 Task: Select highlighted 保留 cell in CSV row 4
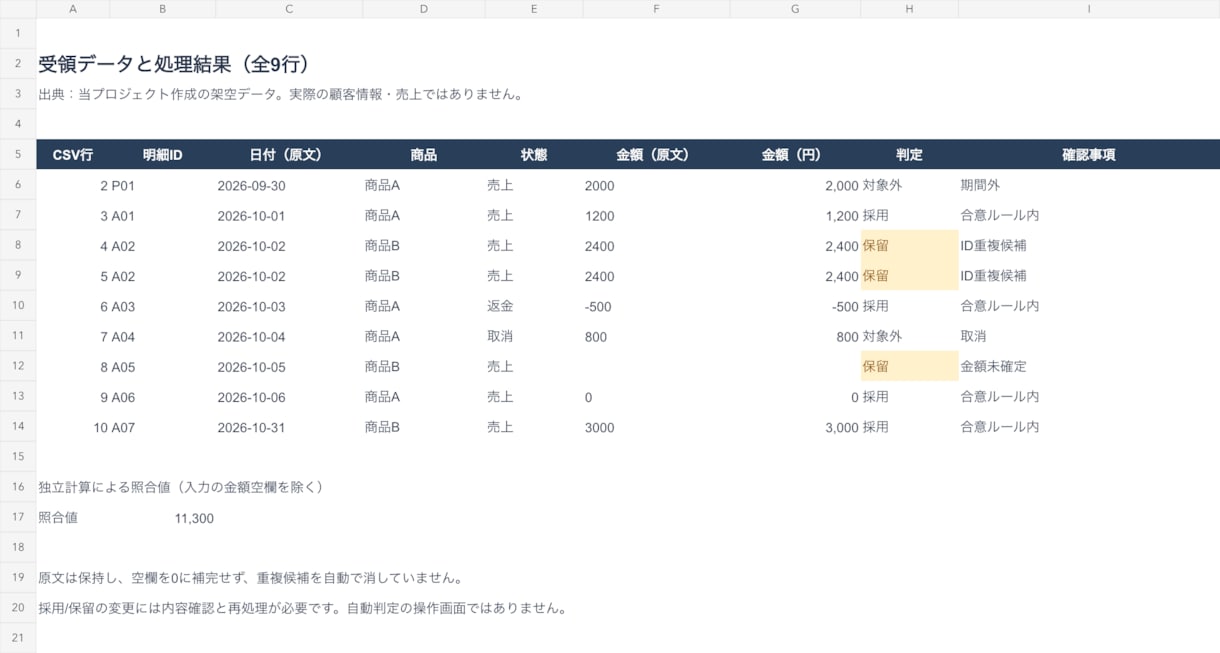point(909,246)
